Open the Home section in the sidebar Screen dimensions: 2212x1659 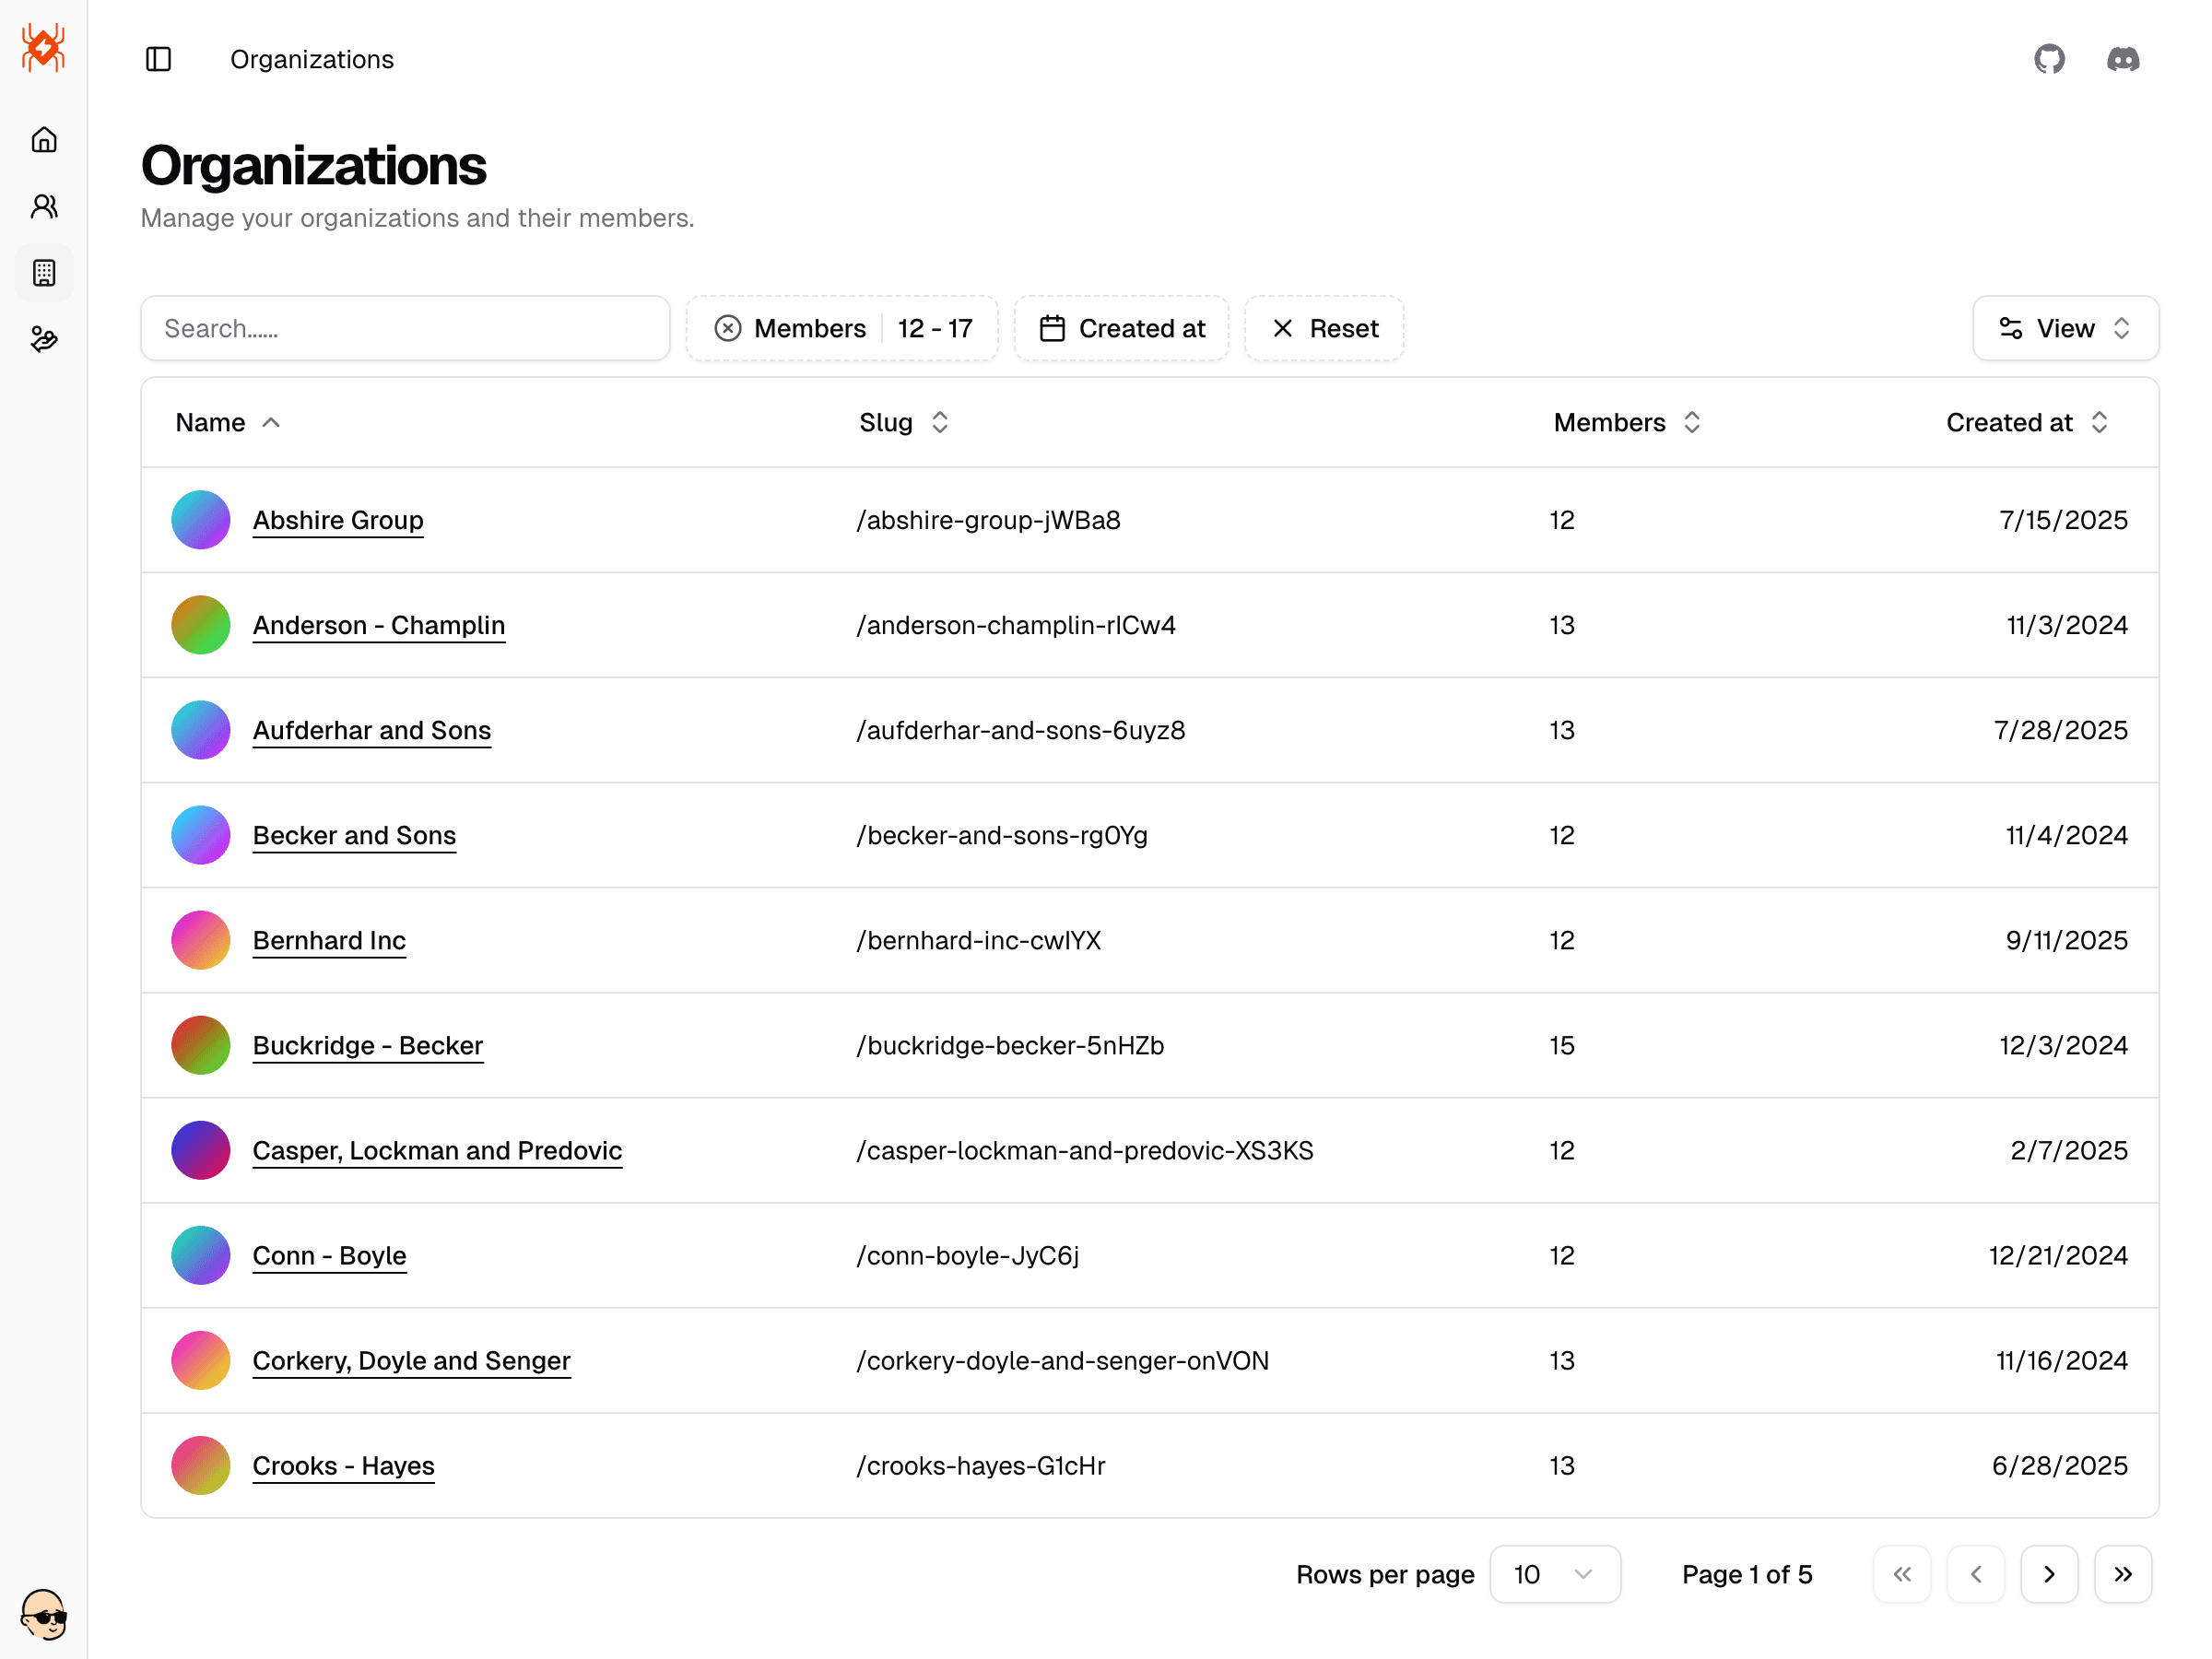44,139
